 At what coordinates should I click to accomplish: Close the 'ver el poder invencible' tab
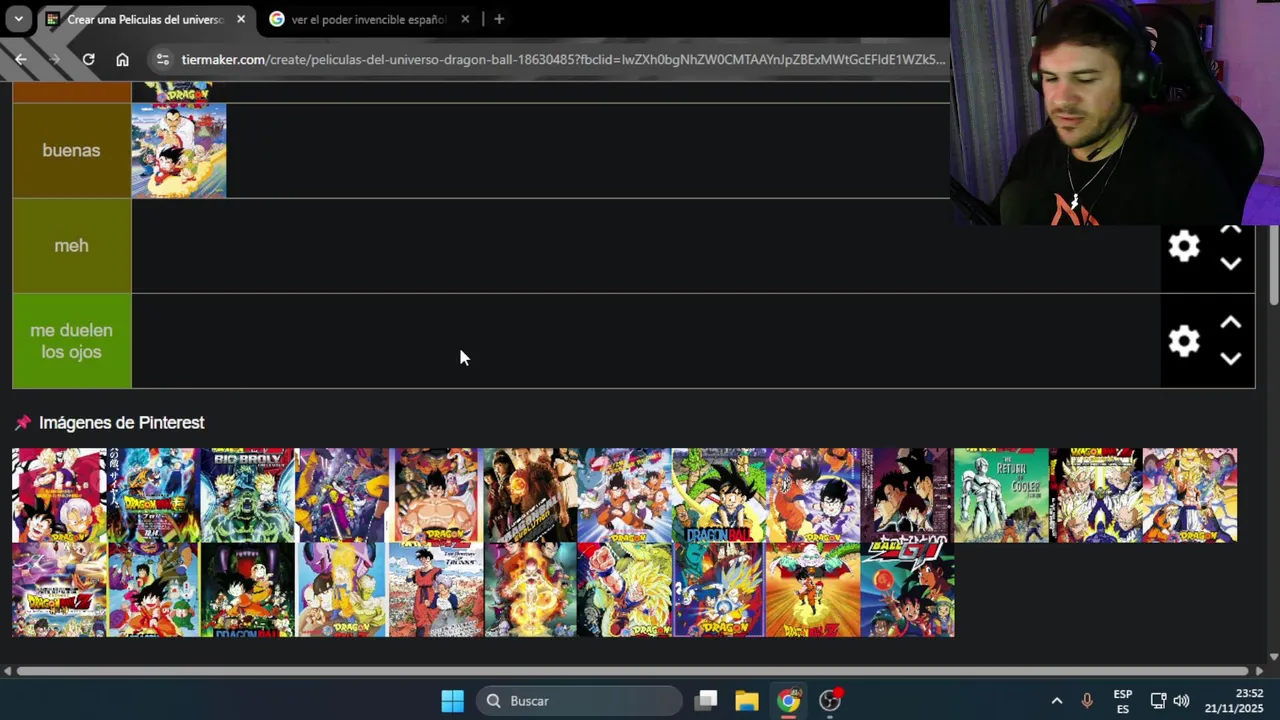tap(465, 19)
